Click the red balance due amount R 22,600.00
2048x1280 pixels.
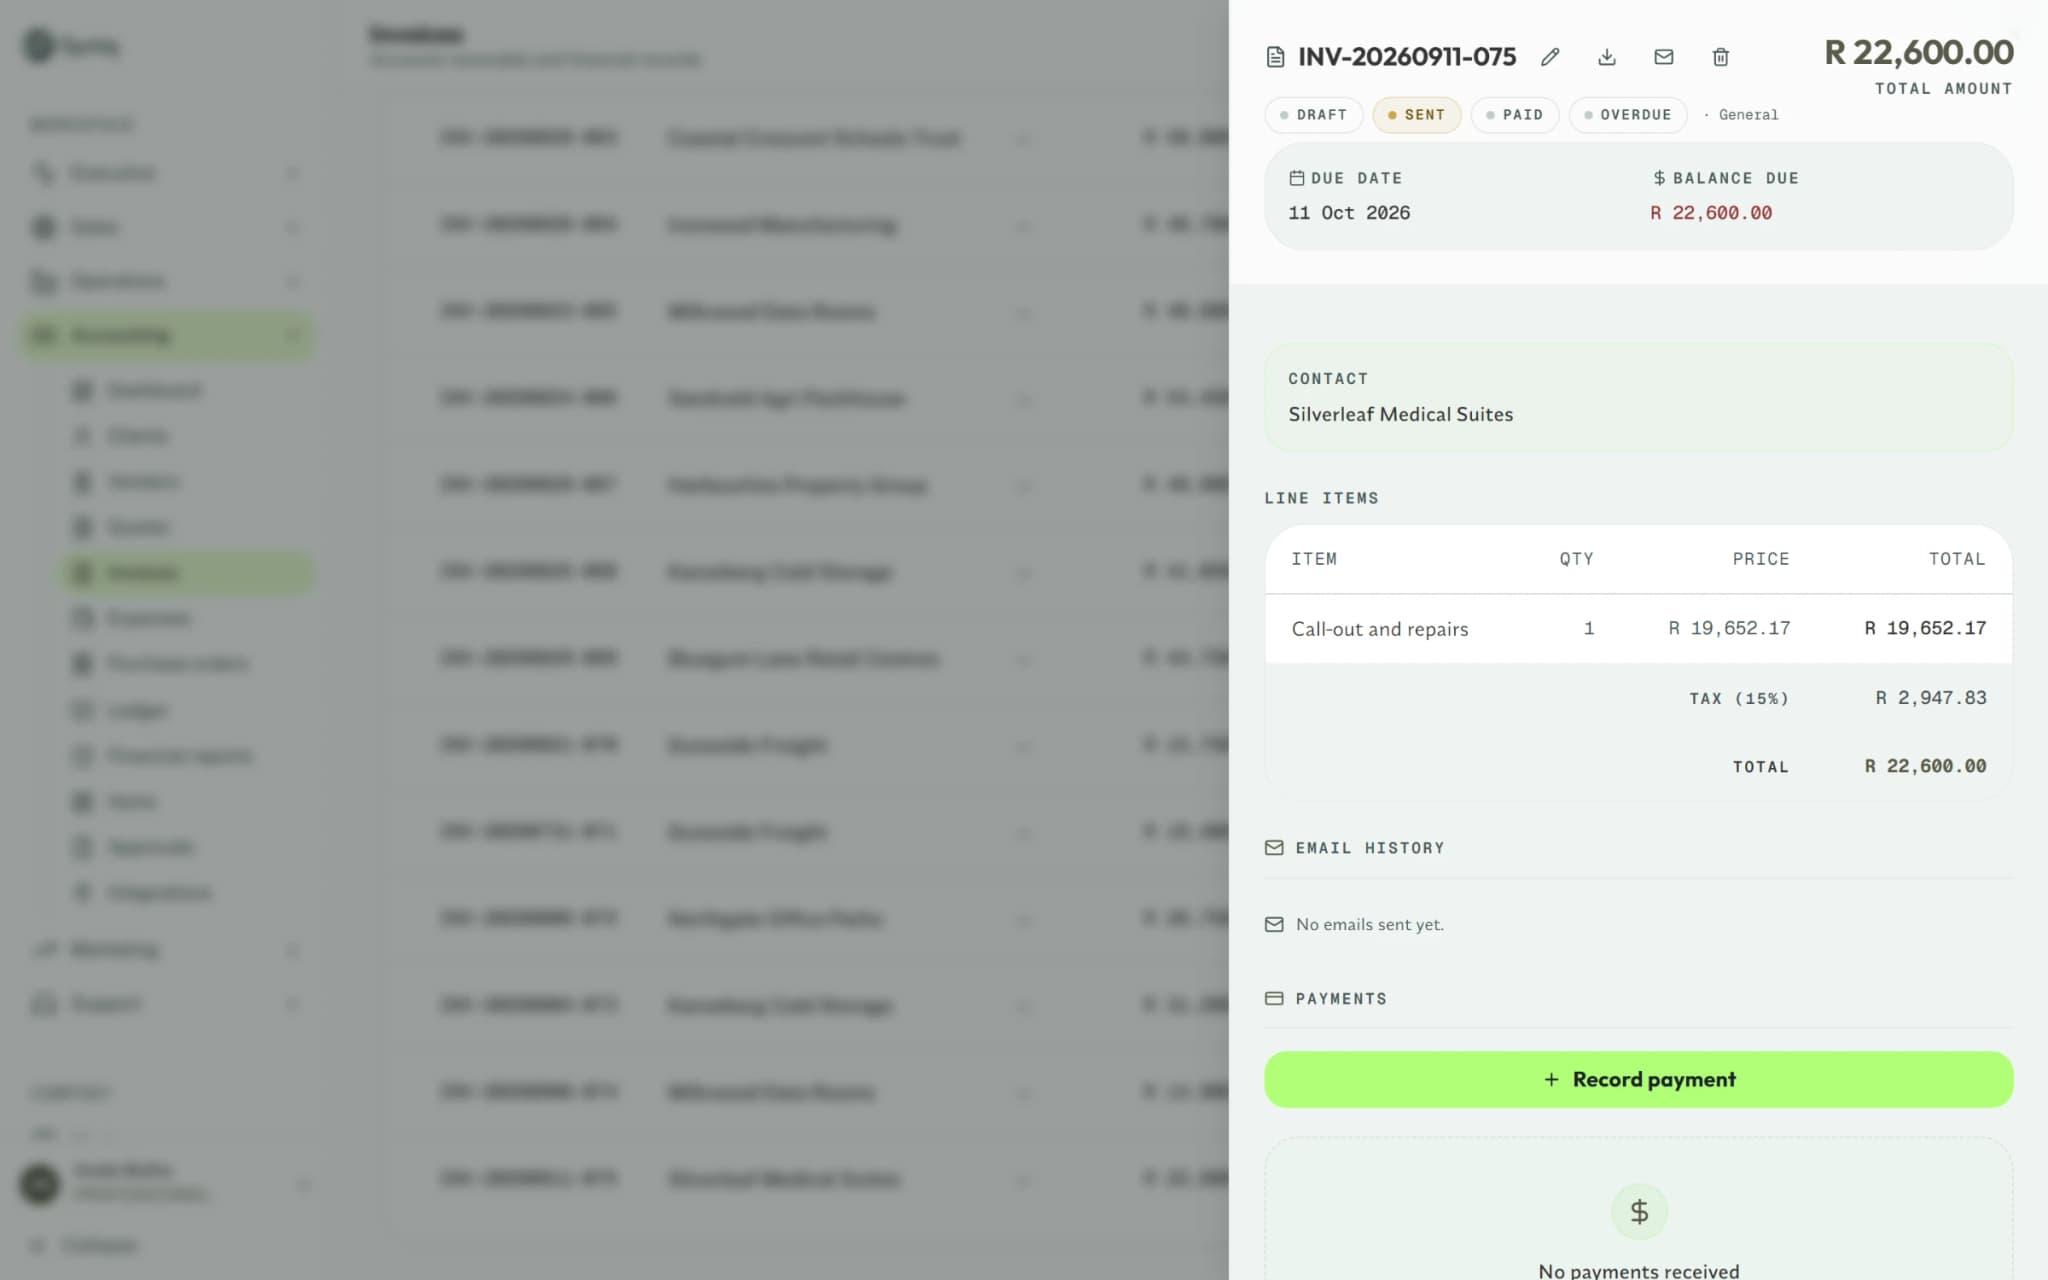1711,213
